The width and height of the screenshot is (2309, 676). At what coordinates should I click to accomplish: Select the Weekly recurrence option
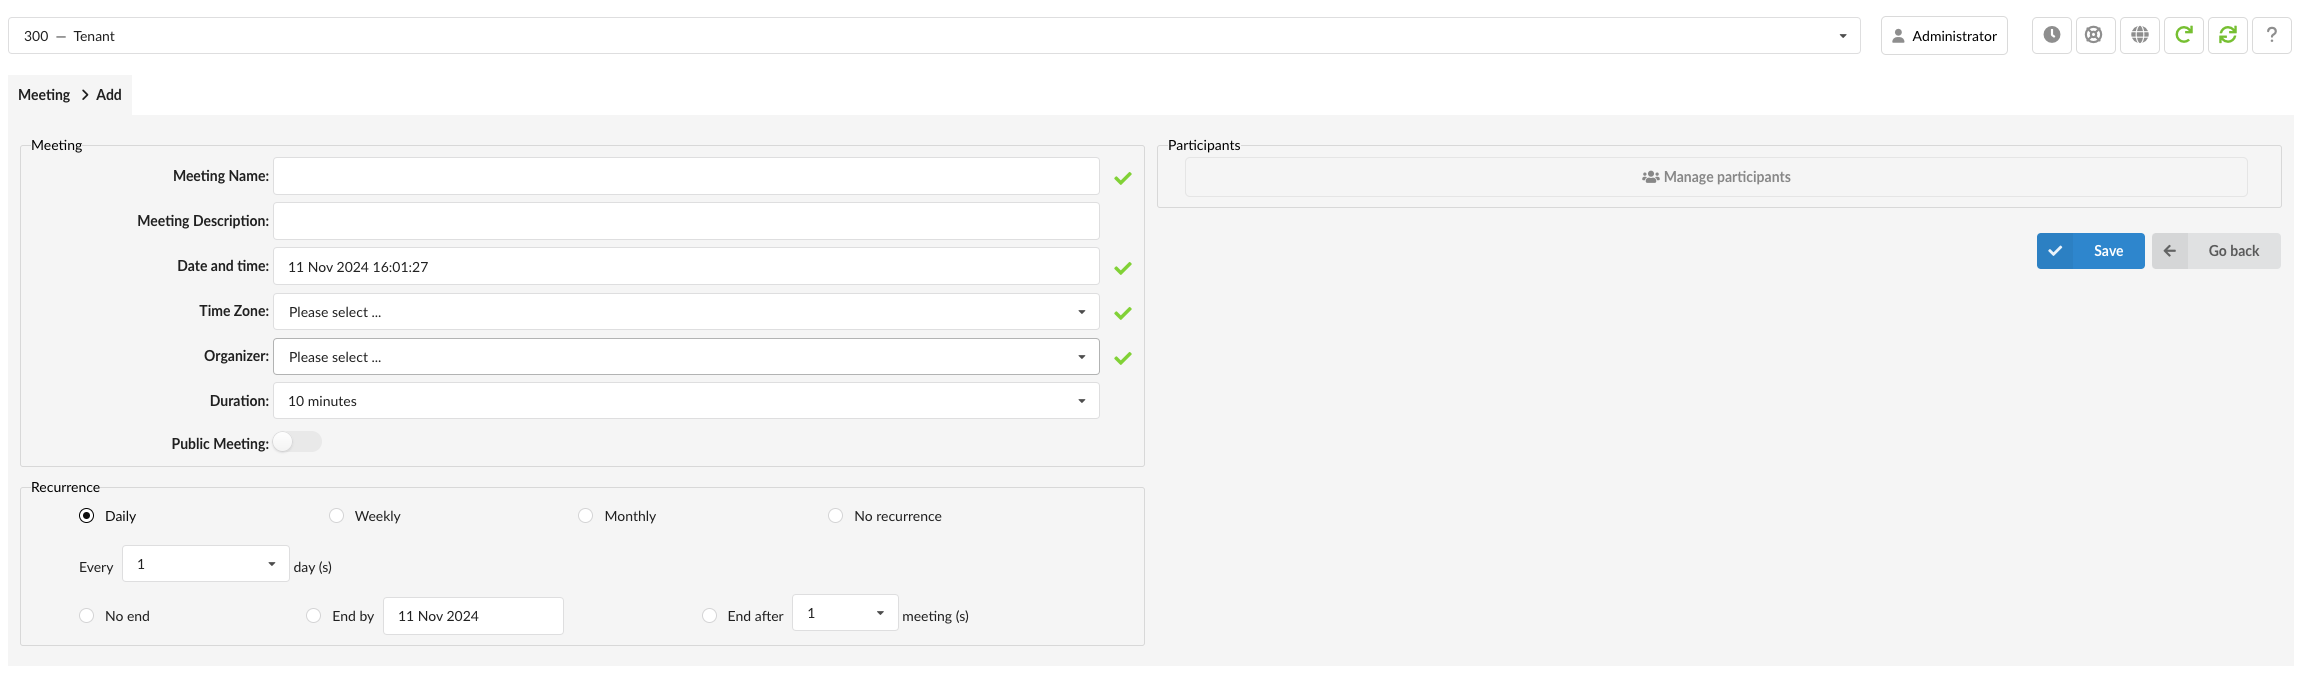[x=337, y=516]
